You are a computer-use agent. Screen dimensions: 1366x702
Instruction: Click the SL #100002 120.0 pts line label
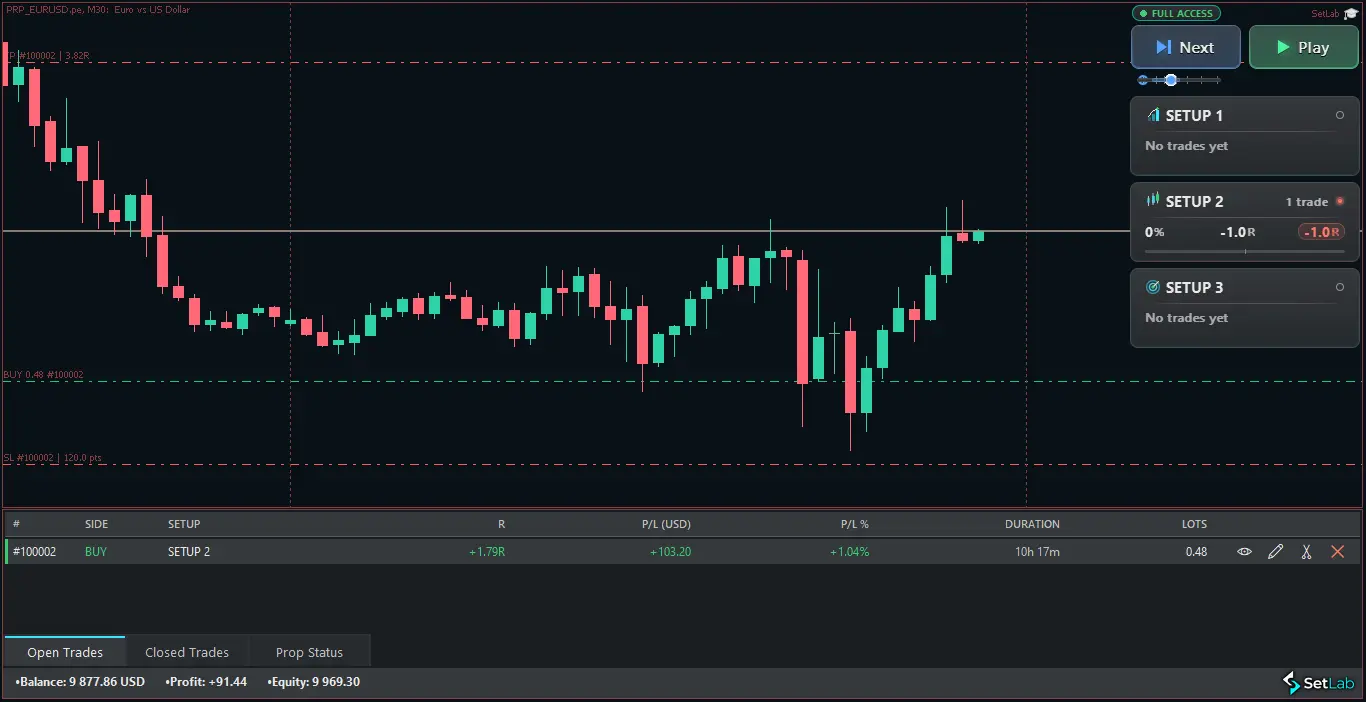click(x=53, y=458)
